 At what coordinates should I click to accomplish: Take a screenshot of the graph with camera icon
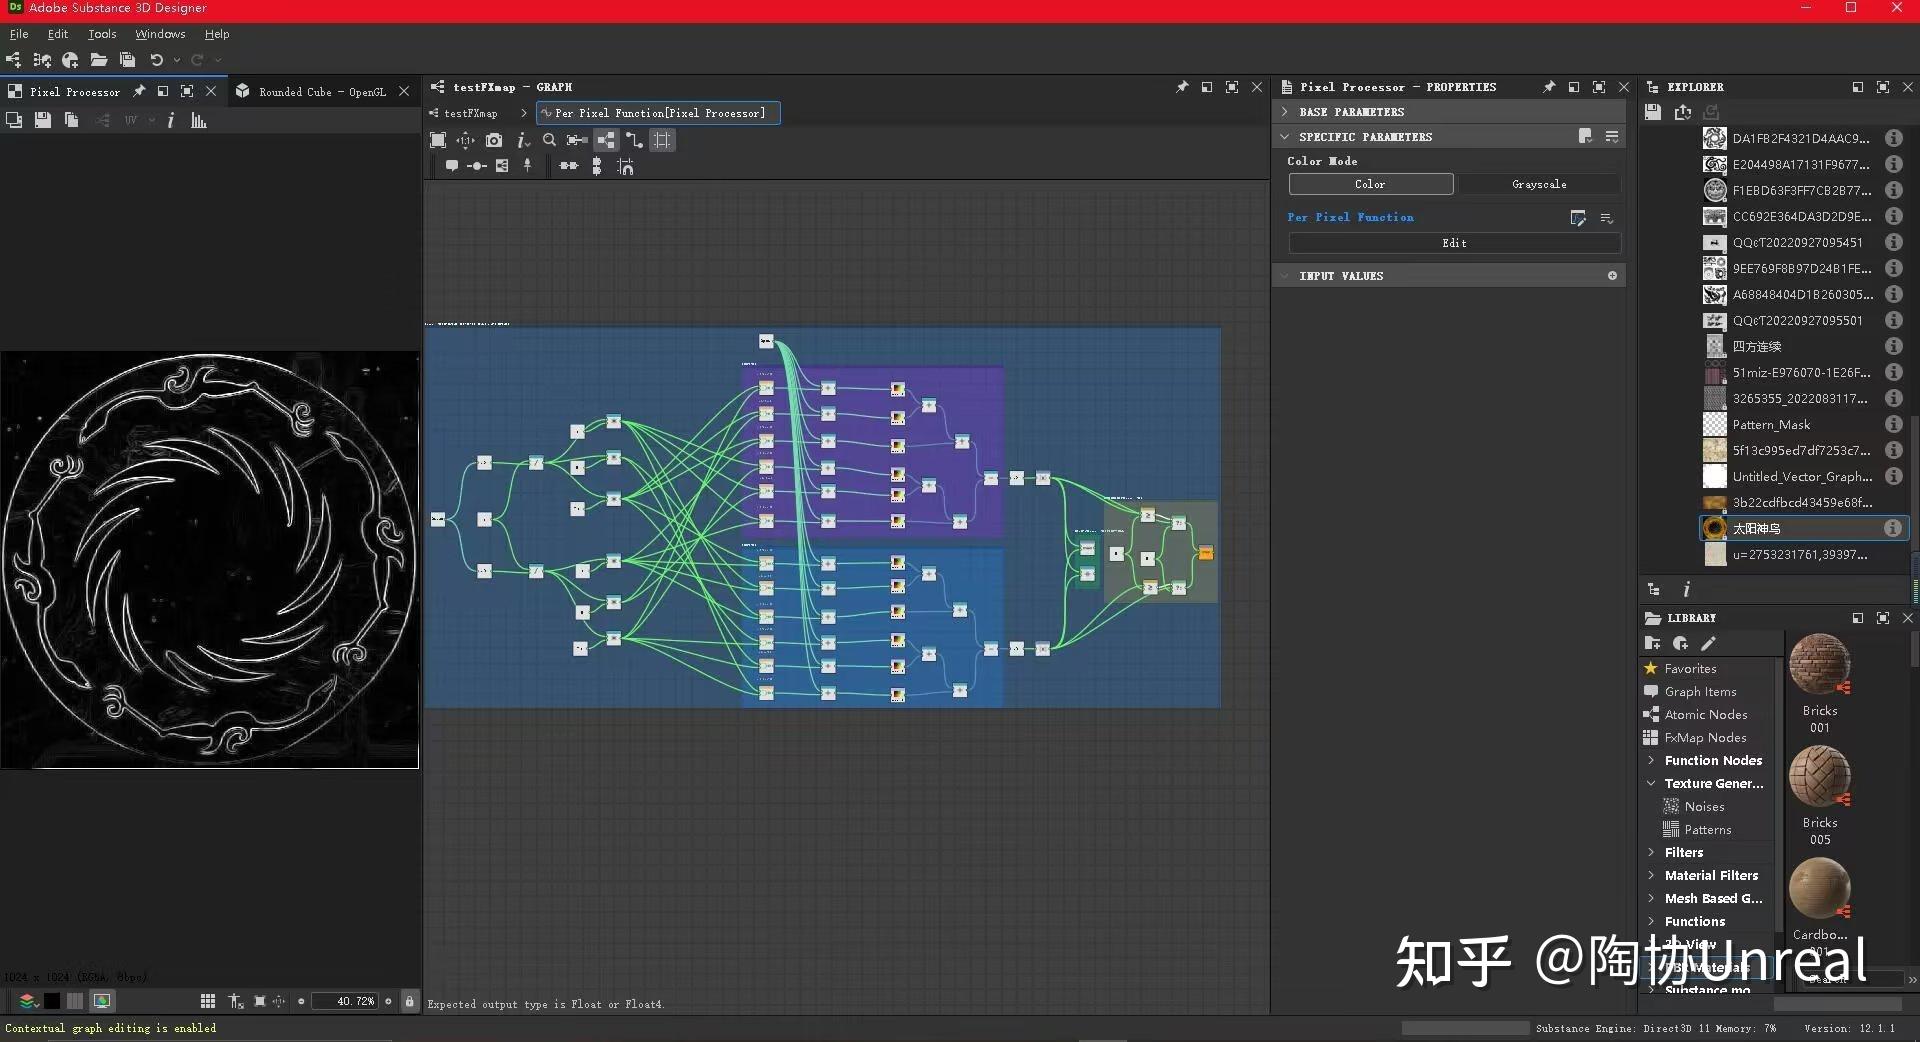click(495, 140)
